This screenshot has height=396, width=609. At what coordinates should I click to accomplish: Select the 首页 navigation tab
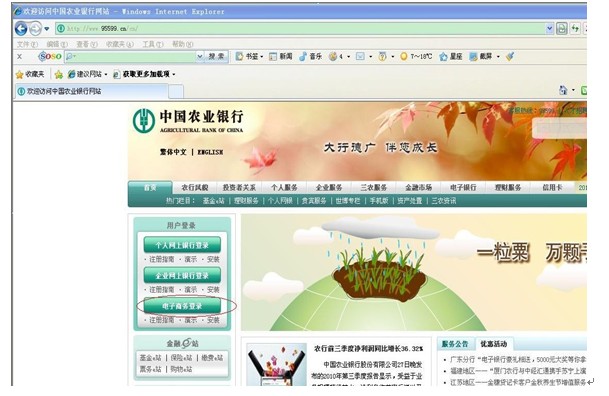click(x=150, y=188)
